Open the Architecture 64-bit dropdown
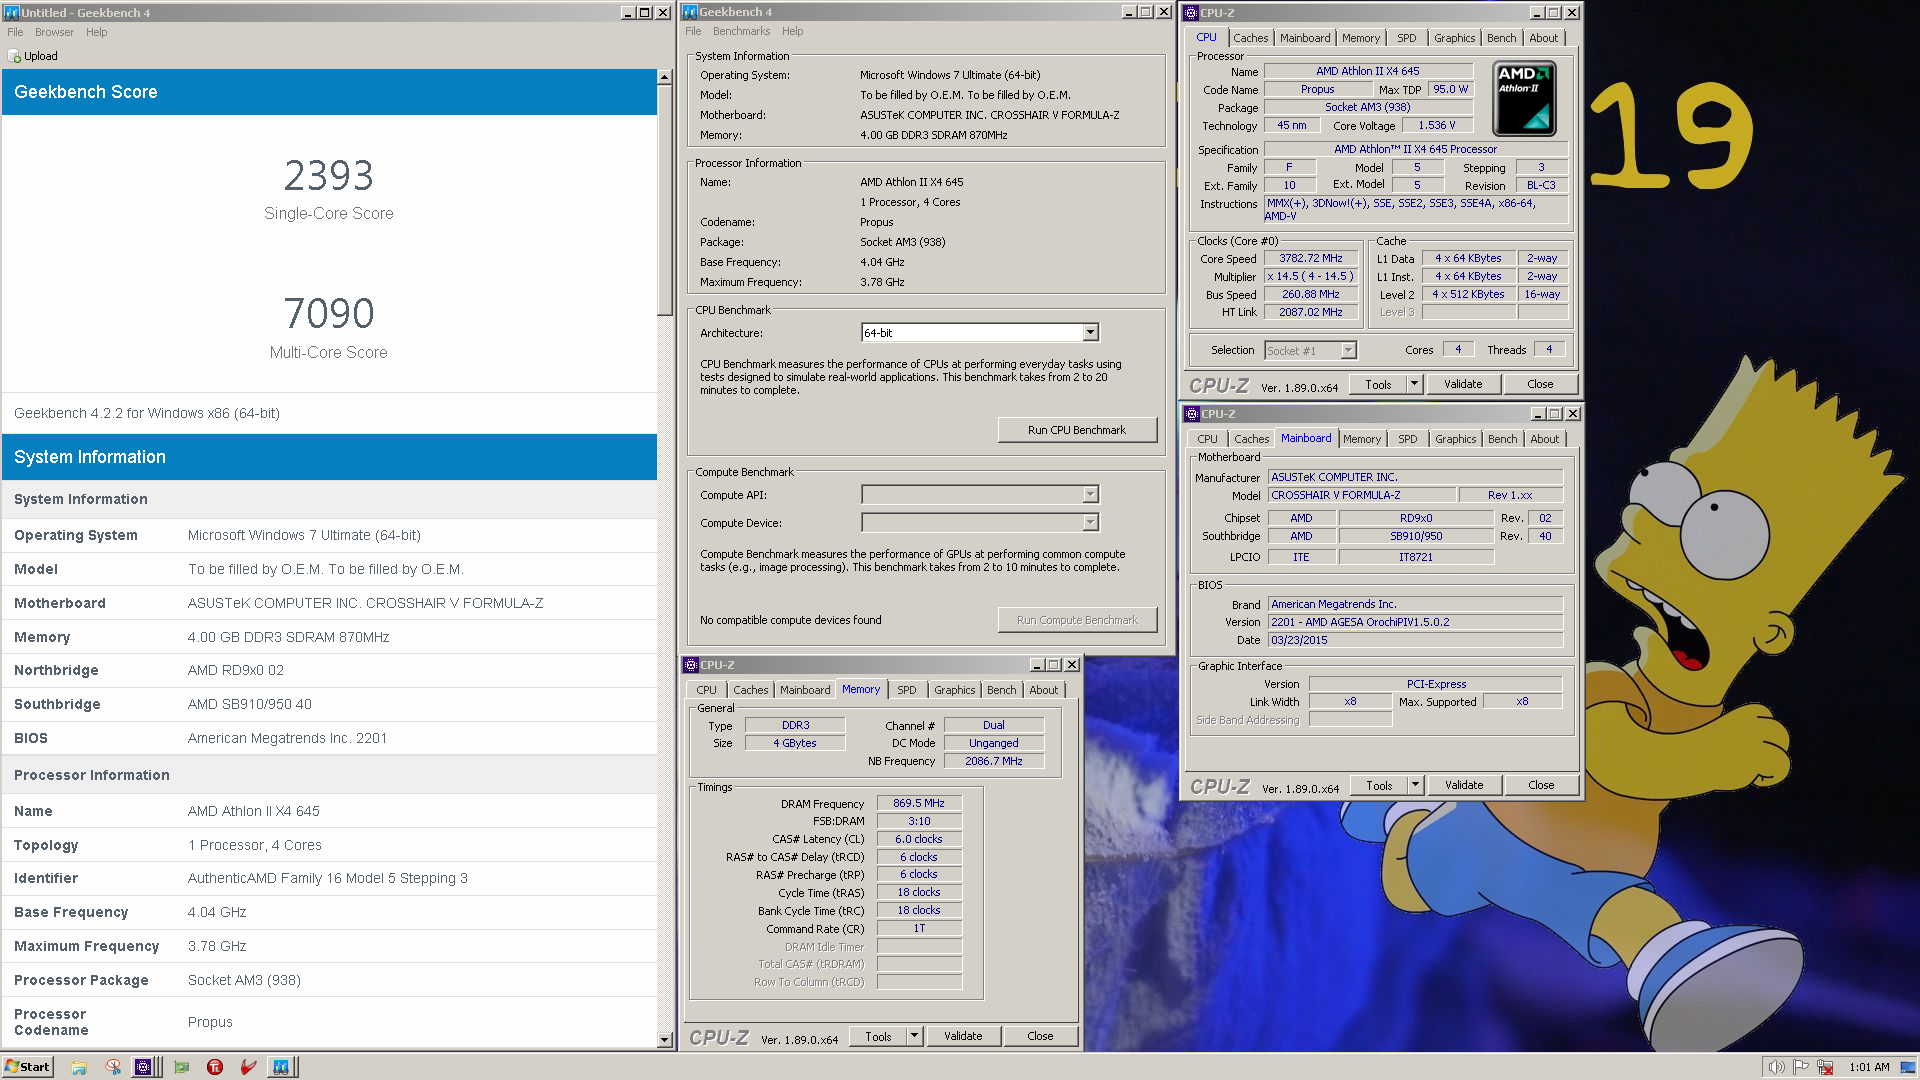 click(x=1090, y=333)
